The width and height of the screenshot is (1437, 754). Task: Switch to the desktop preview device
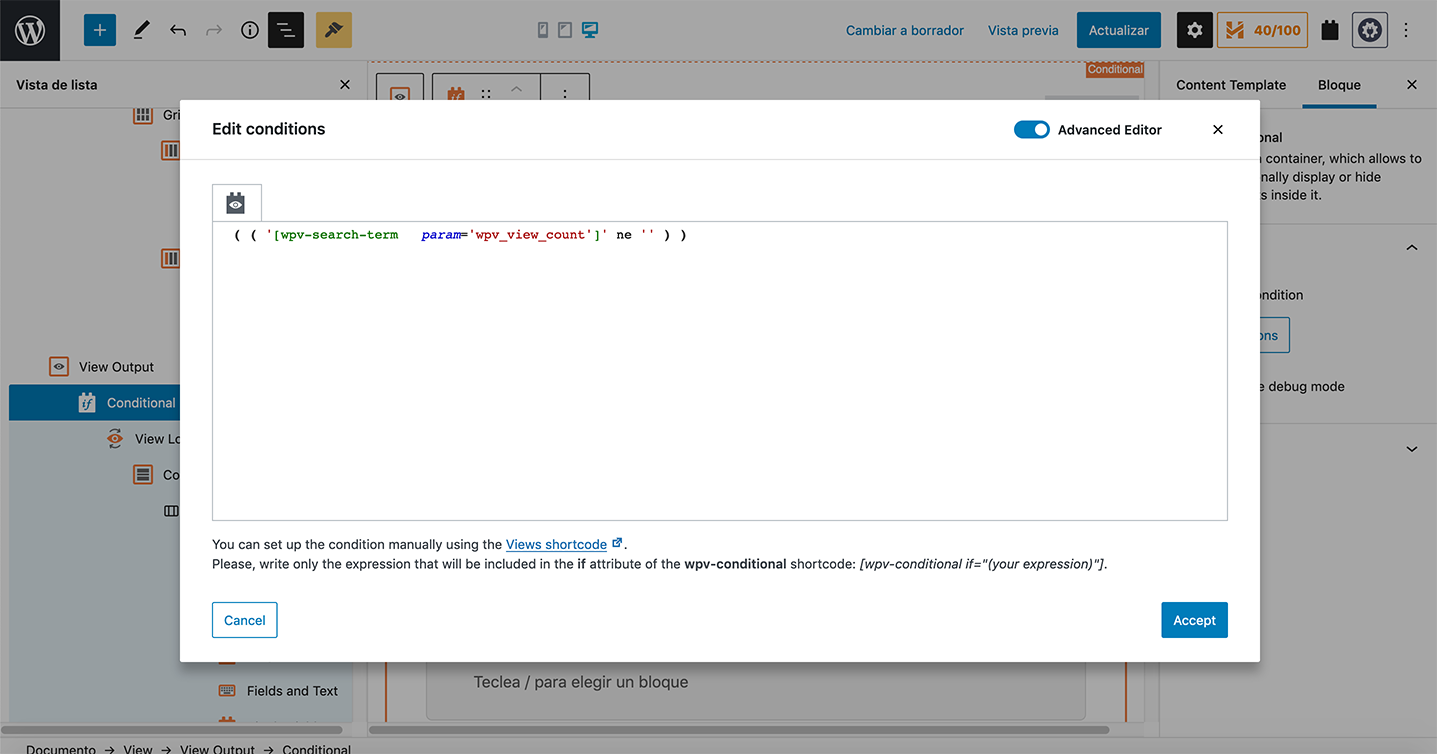pyautogui.click(x=590, y=30)
